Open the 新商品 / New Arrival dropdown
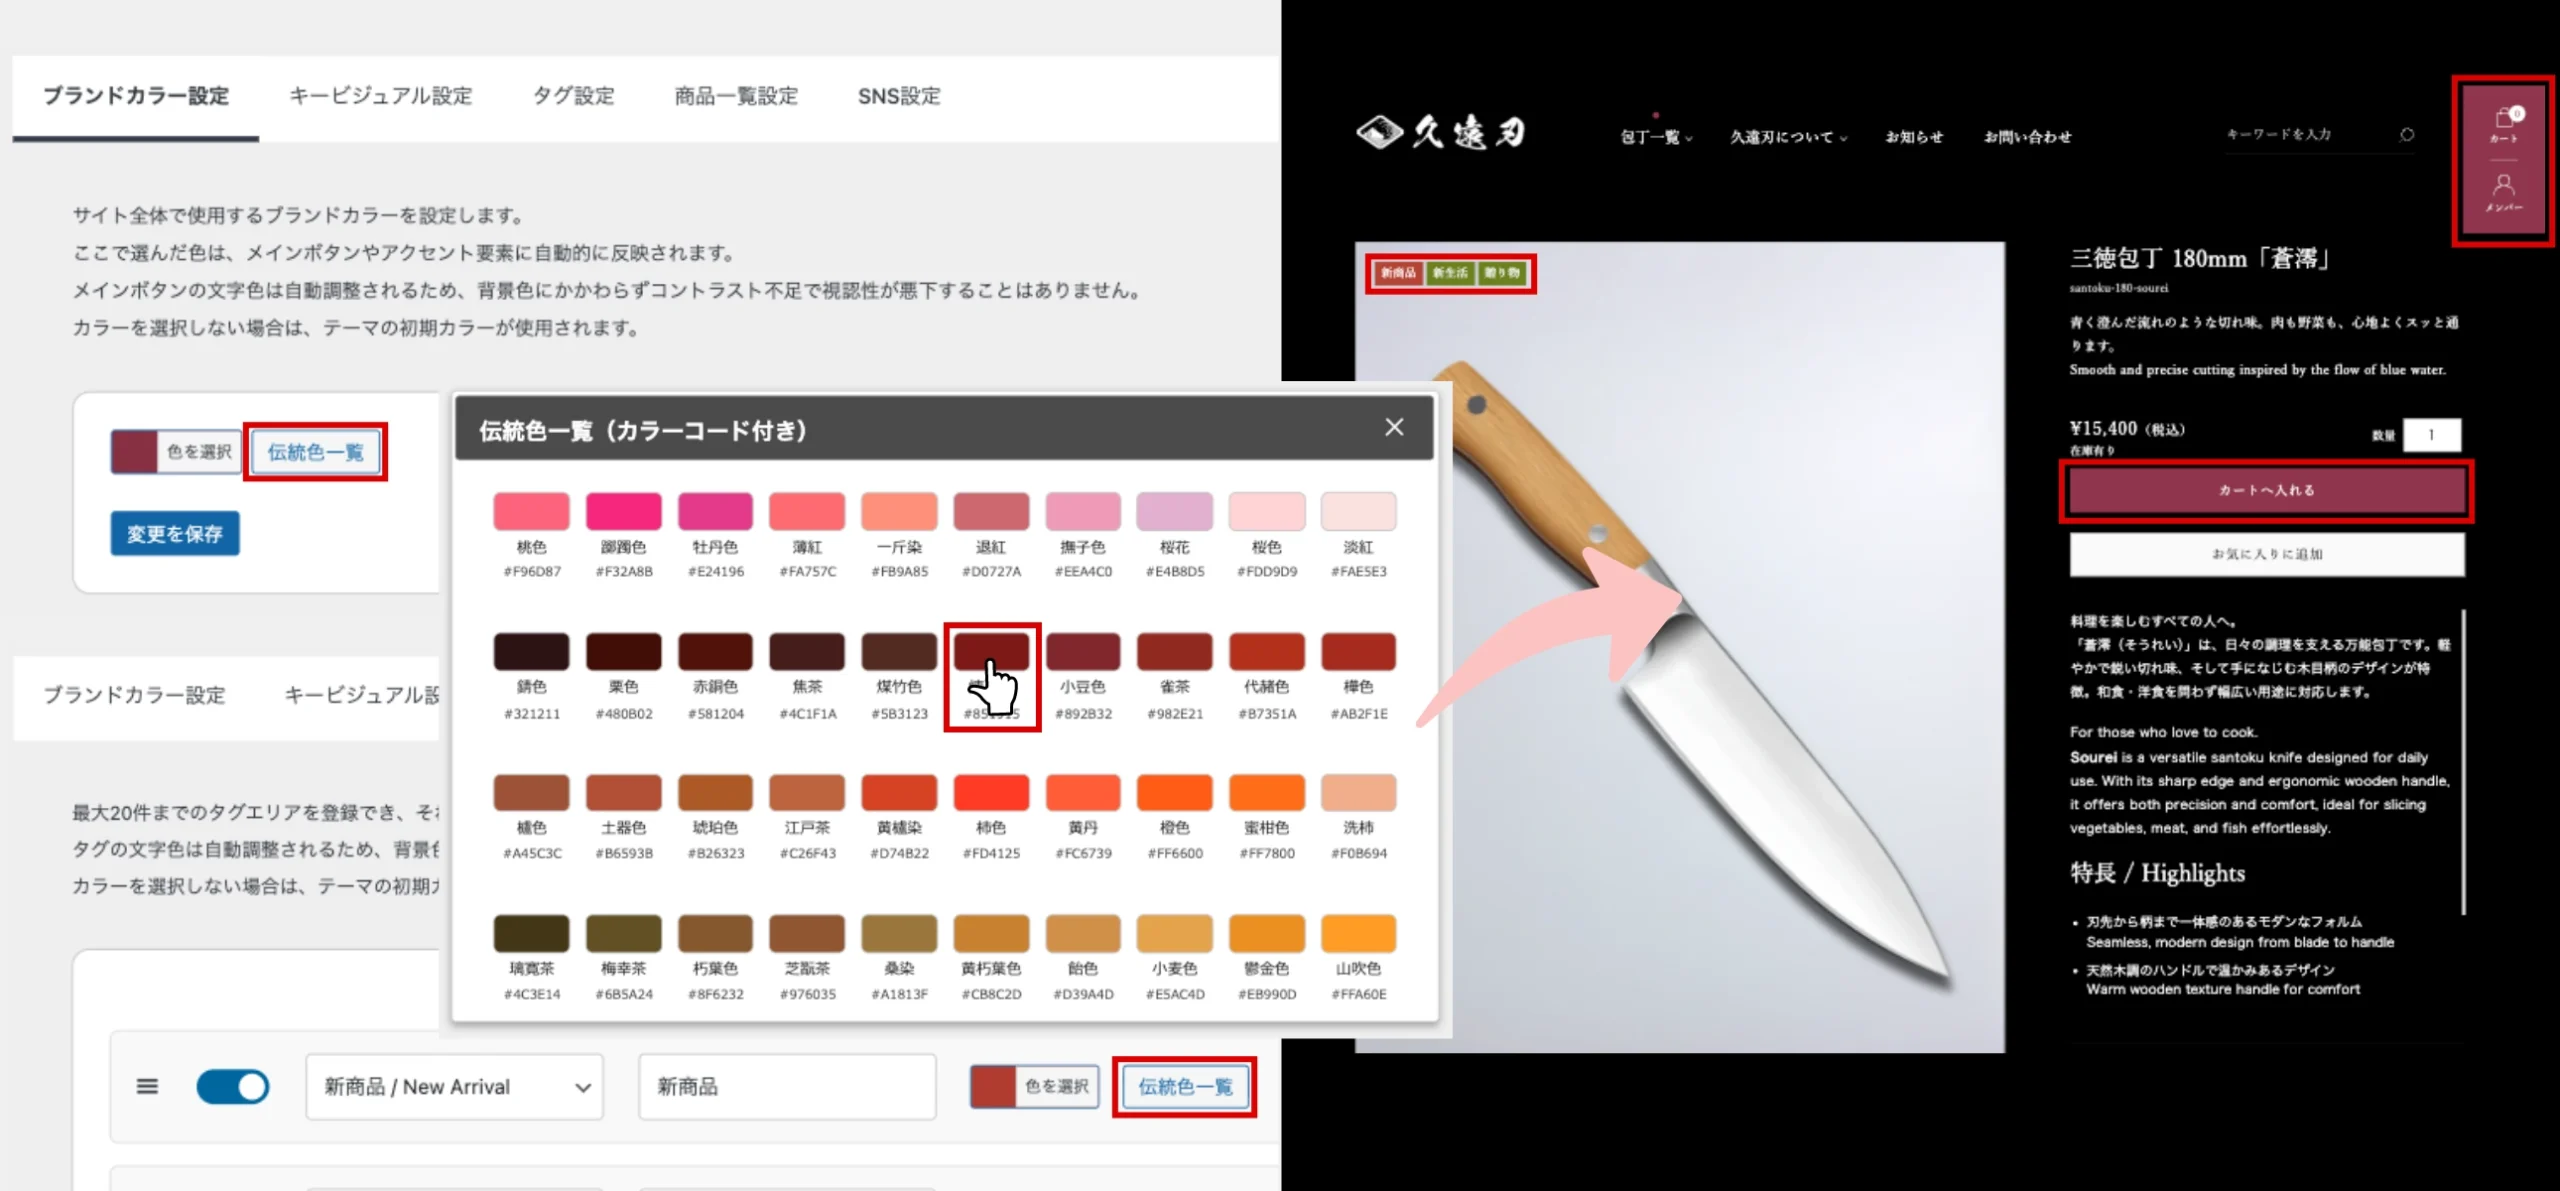This screenshot has height=1191, width=2560. (x=453, y=1086)
